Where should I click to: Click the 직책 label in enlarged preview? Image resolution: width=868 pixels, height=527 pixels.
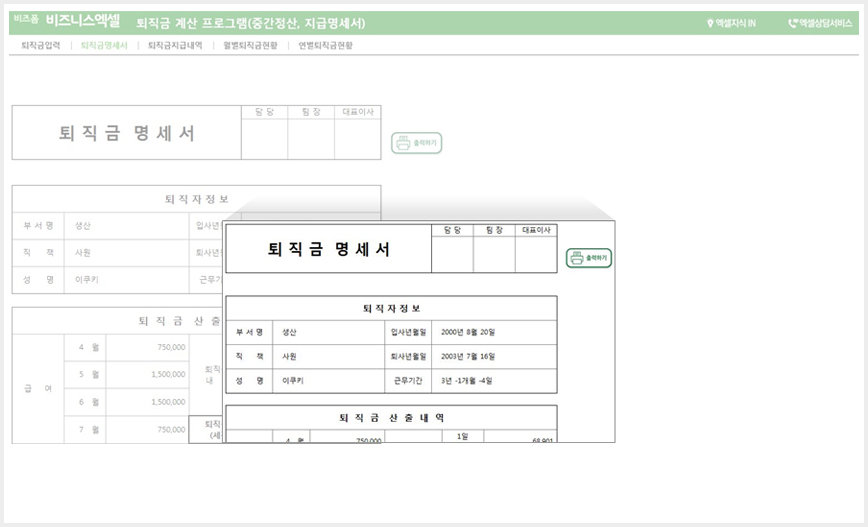pos(249,356)
